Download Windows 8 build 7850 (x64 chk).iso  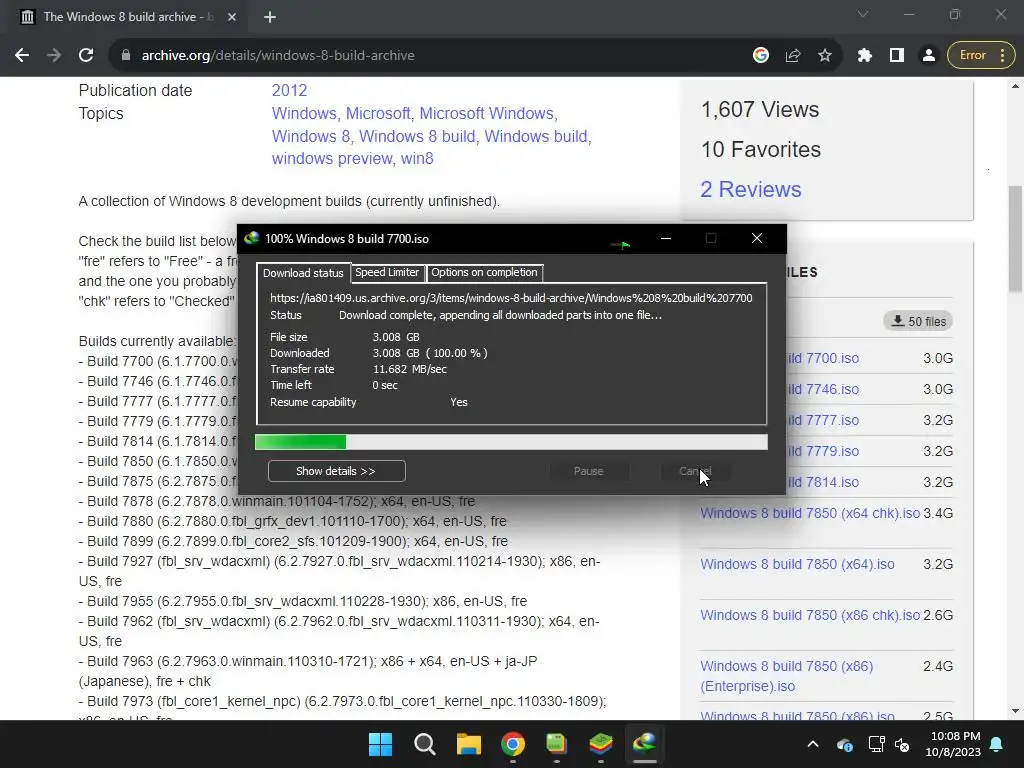tap(810, 513)
